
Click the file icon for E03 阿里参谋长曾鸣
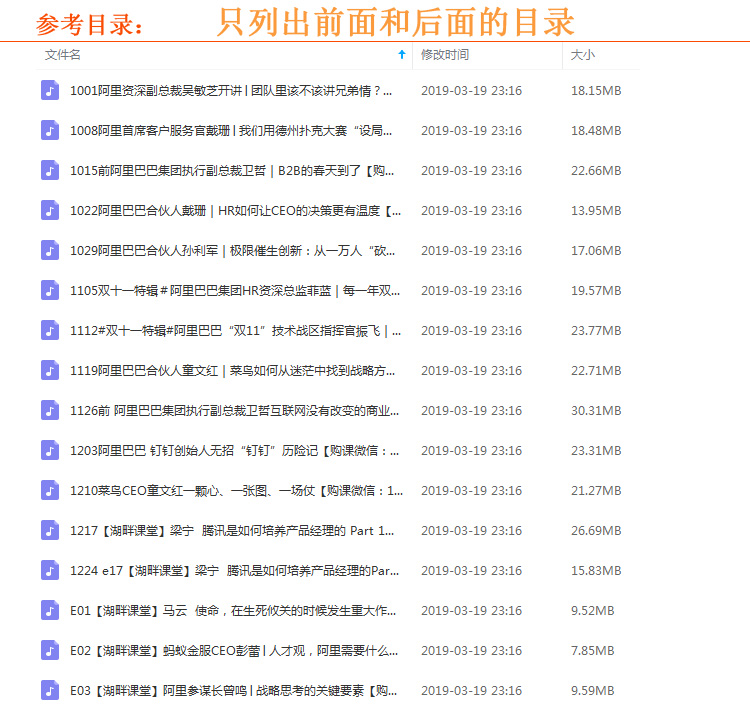[x=50, y=690]
